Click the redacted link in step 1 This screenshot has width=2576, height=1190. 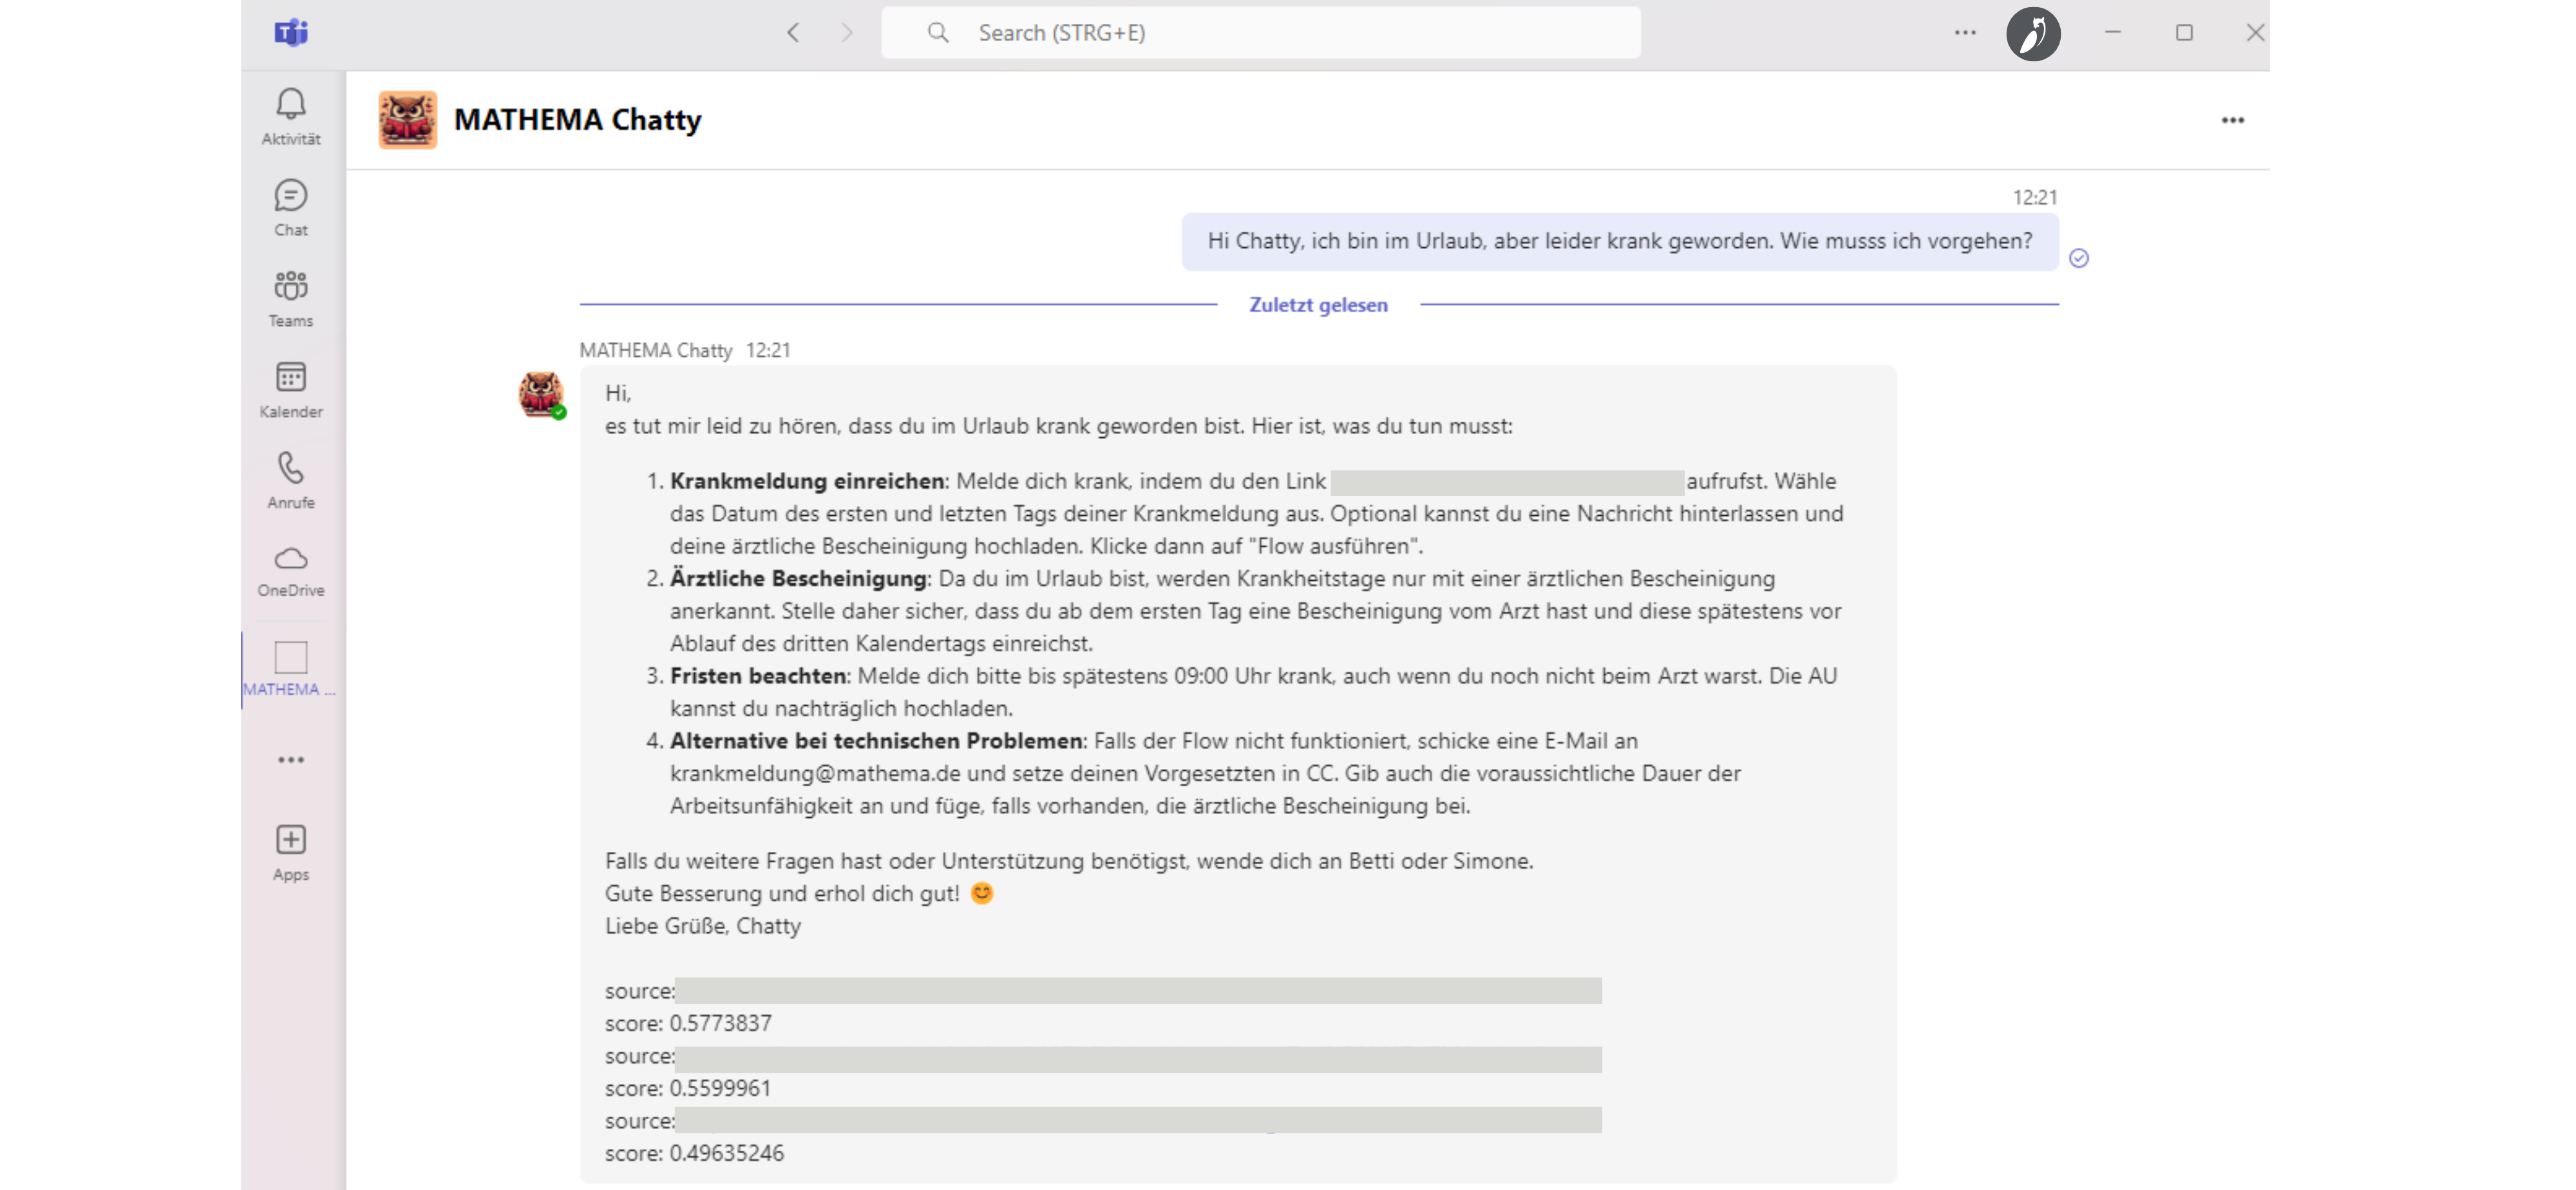[x=1506, y=482]
